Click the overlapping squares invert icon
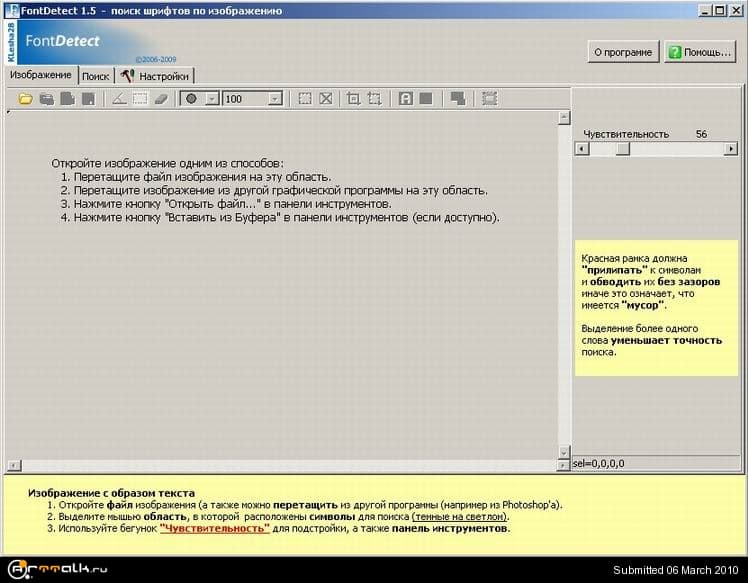748x583 pixels. coord(457,99)
